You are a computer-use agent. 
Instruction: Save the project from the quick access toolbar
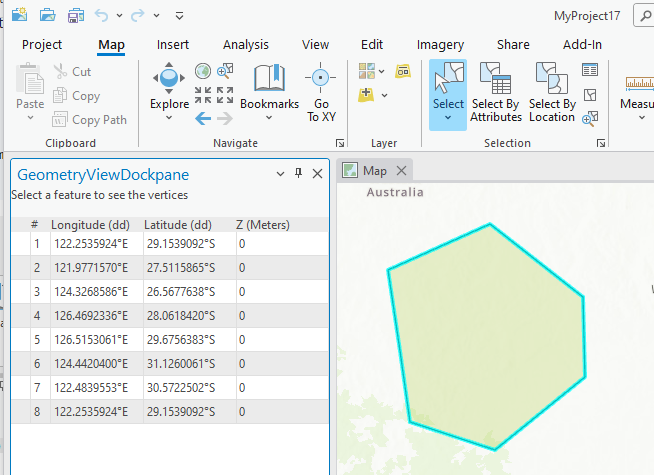[x=75, y=15]
